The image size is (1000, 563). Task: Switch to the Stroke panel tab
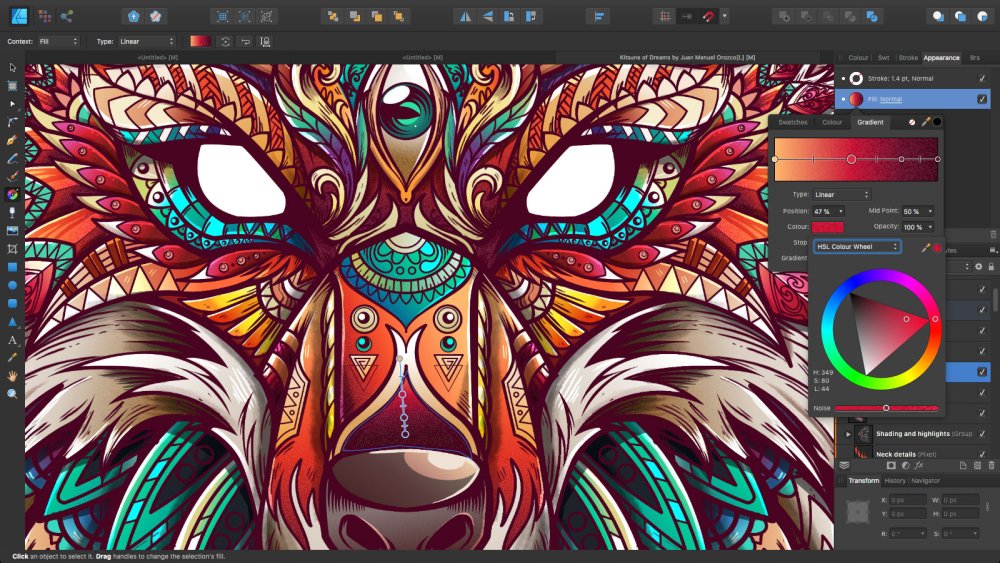[908, 57]
